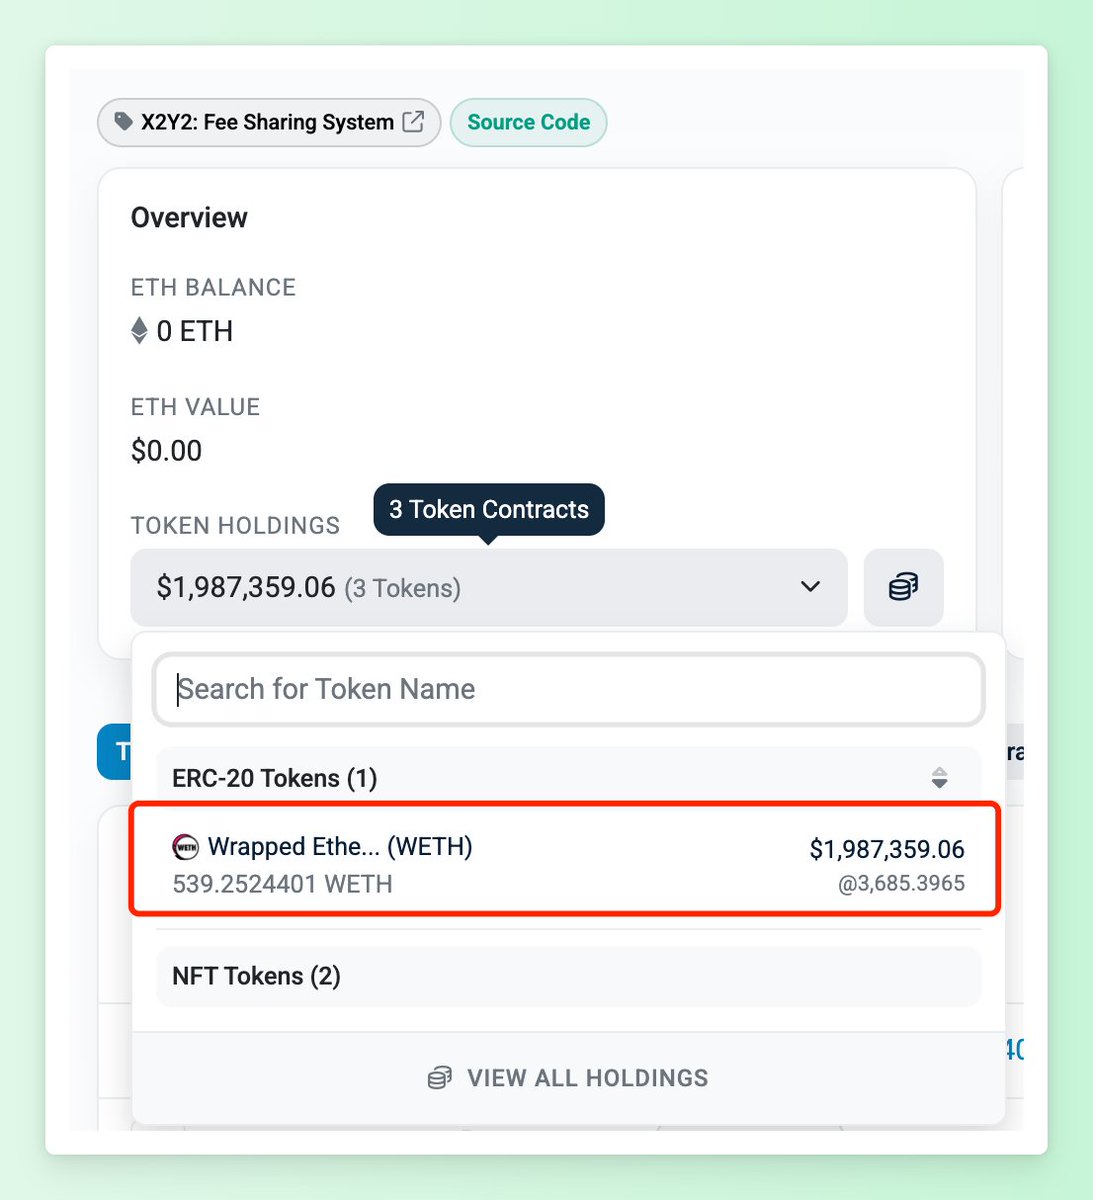Toggle the sort arrows on ERC-20 Tokens header
The image size is (1093, 1200).
(939, 778)
